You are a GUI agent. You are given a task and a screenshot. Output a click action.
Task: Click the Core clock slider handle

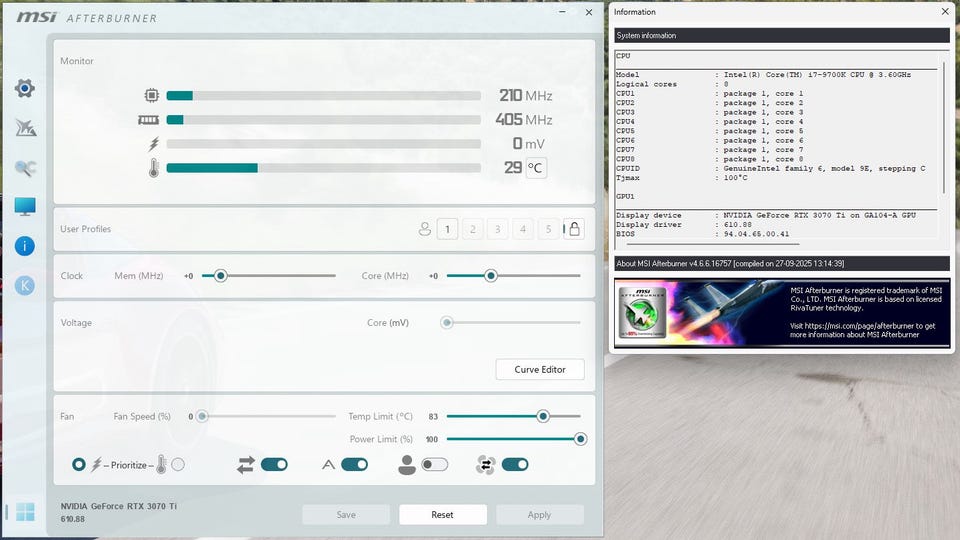click(490, 276)
